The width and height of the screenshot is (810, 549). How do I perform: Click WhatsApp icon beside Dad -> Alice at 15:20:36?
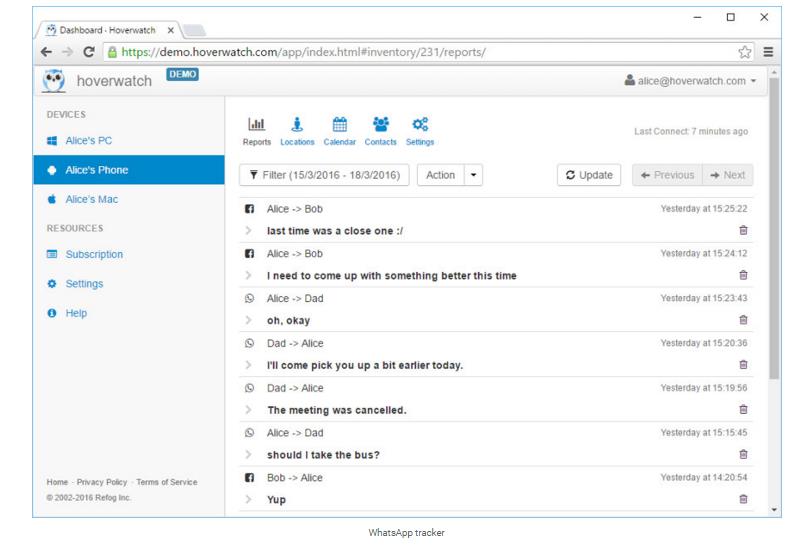point(250,343)
